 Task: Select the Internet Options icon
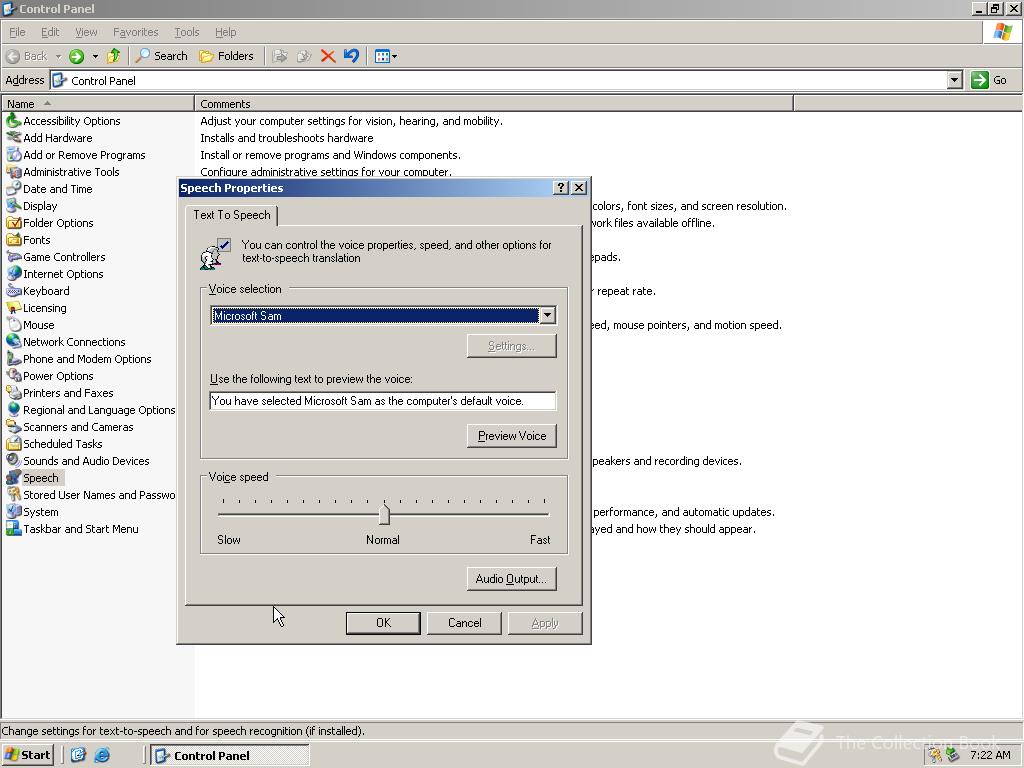pyautogui.click(x=14, y=274)
